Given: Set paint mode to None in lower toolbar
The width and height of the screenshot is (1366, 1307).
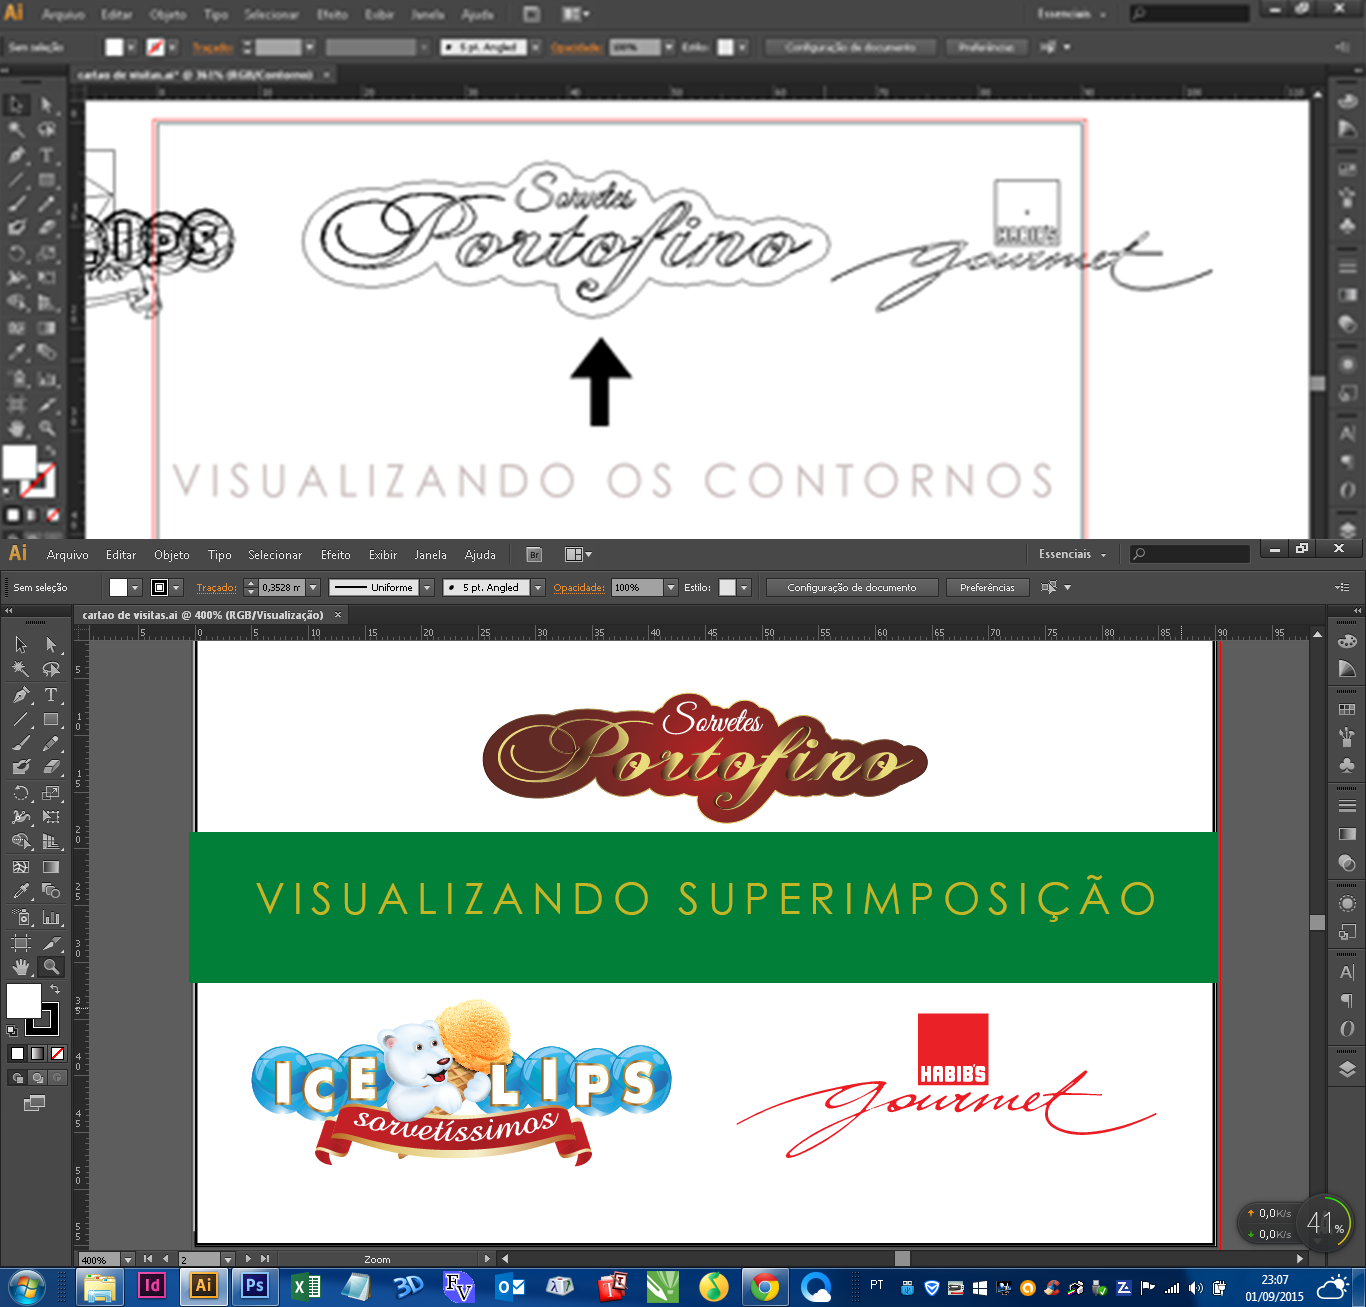Looking at the screenshot, I should (x=58, y=1053).
